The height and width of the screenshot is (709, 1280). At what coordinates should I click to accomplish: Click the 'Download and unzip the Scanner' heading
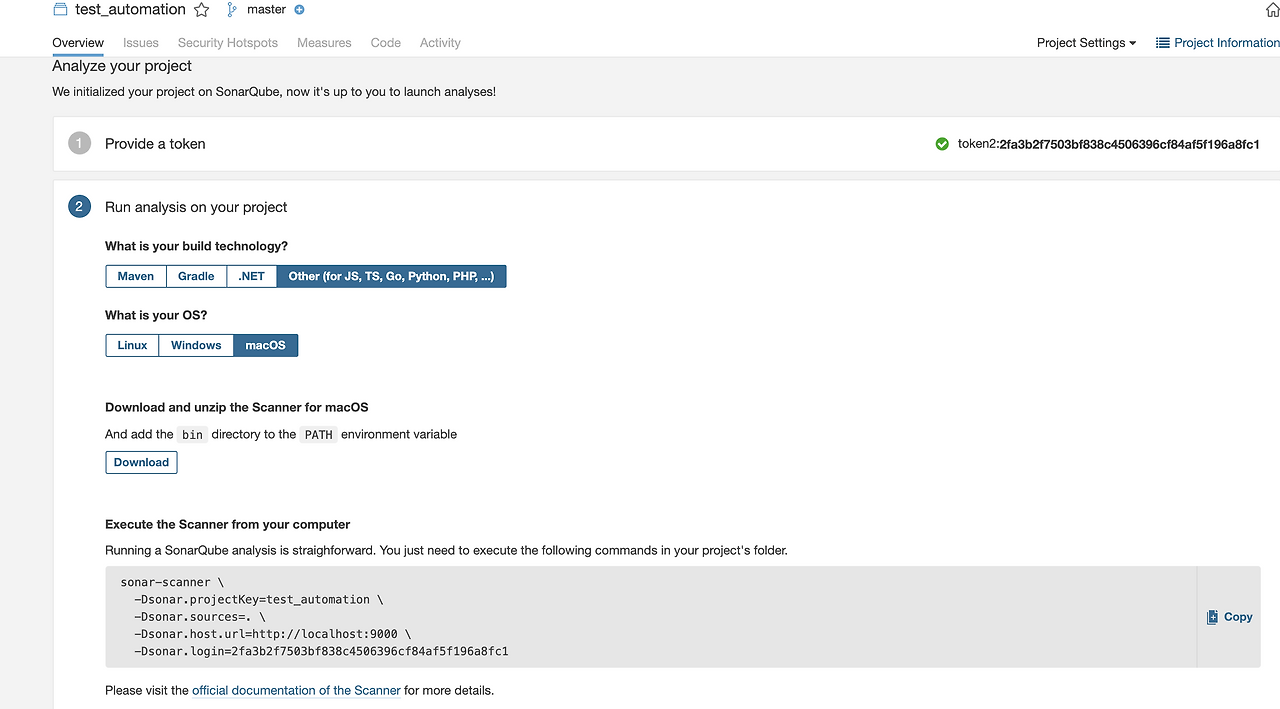(237, 407)
